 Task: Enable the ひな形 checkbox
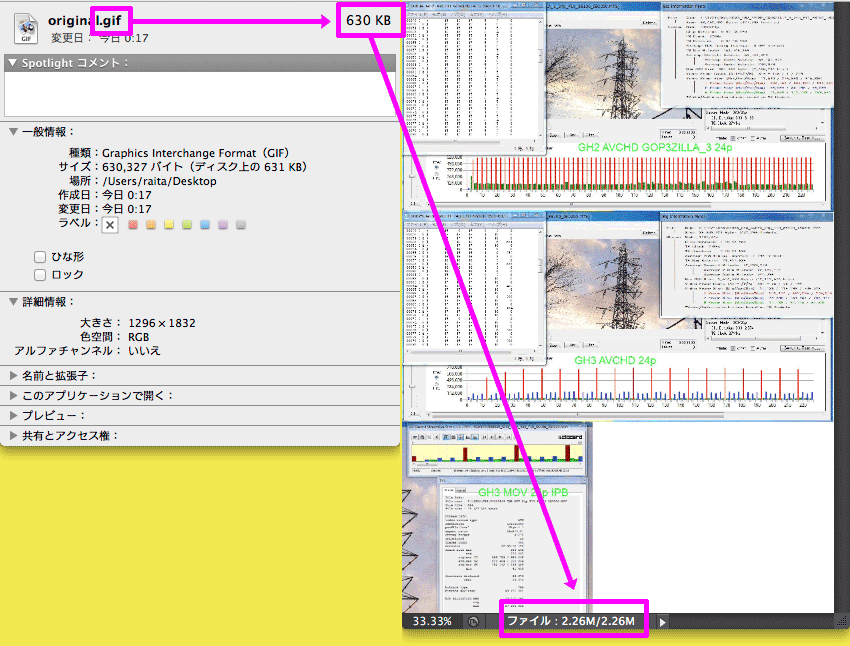41,256
